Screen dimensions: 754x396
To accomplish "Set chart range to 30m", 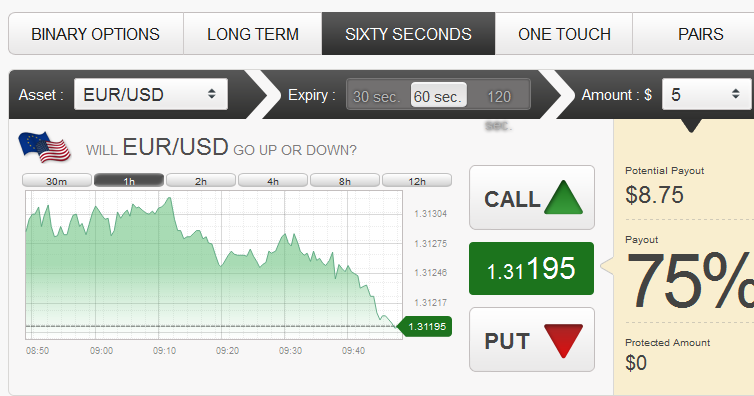I will click(57, 181).
